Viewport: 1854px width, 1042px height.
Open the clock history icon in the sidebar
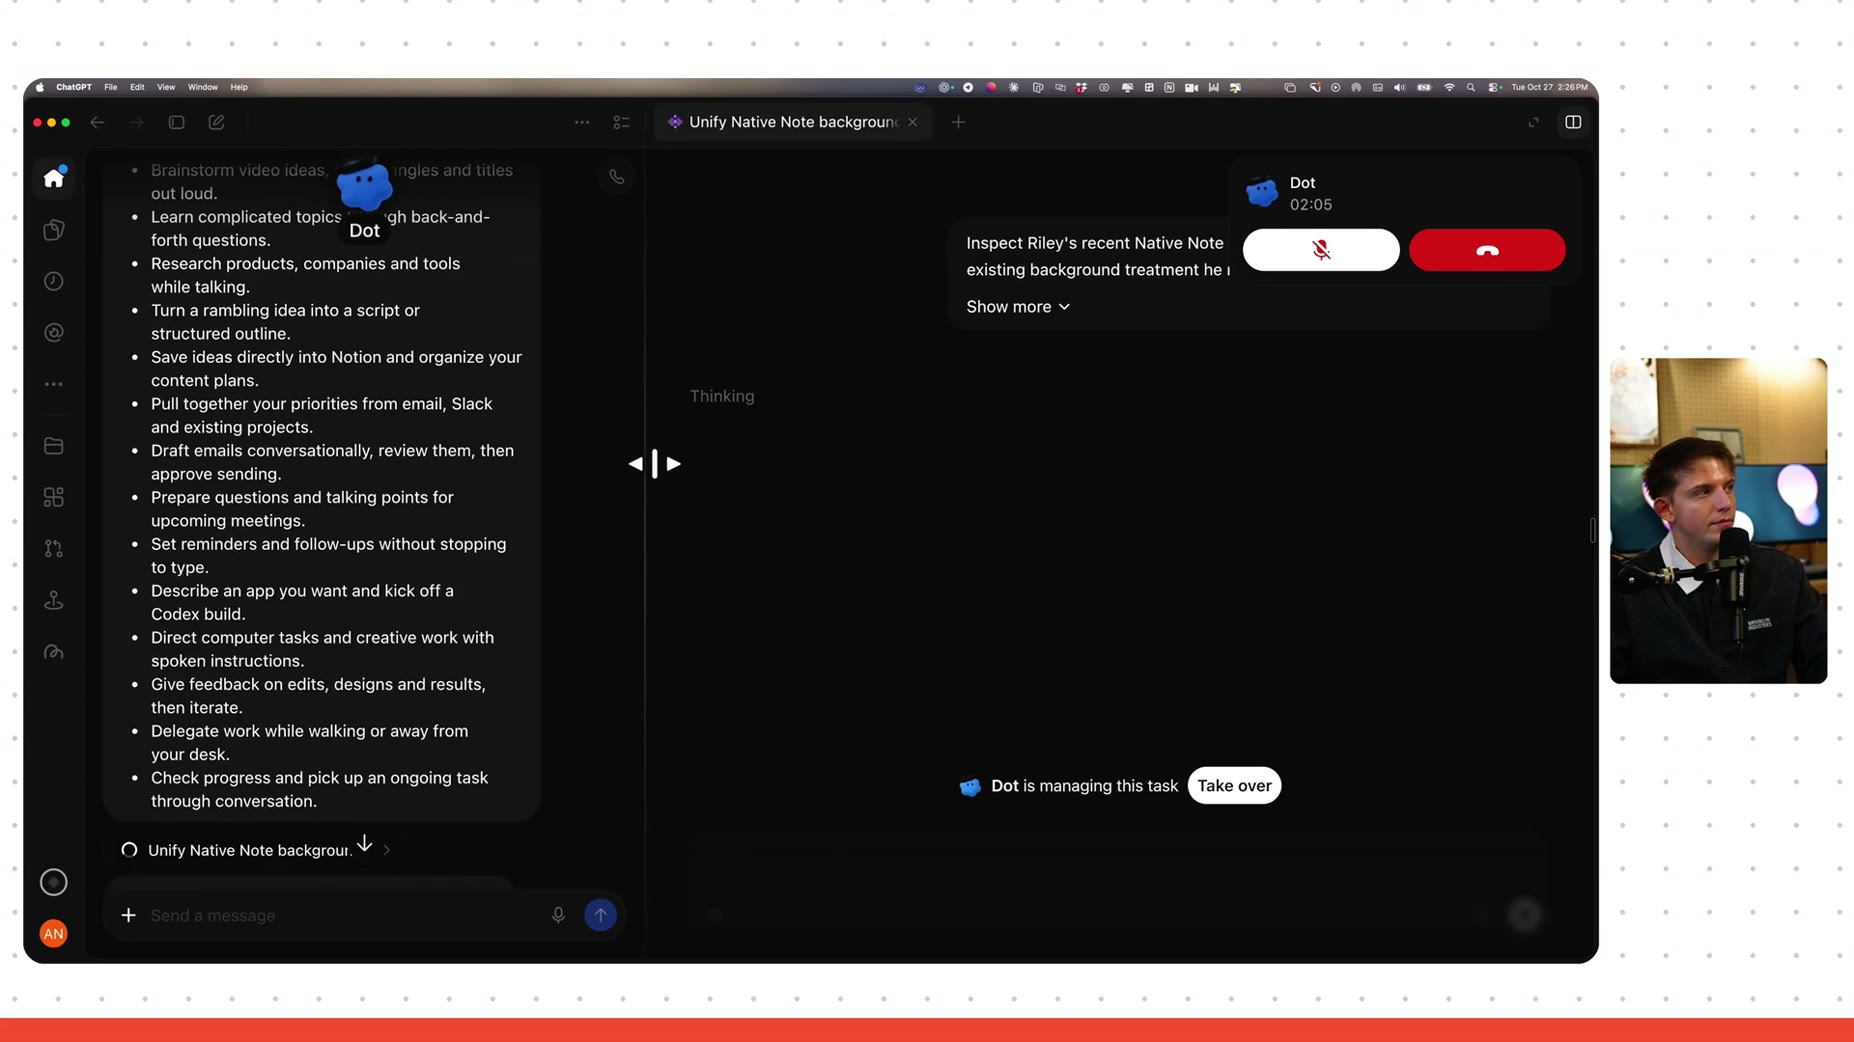[x=54, y=281]
